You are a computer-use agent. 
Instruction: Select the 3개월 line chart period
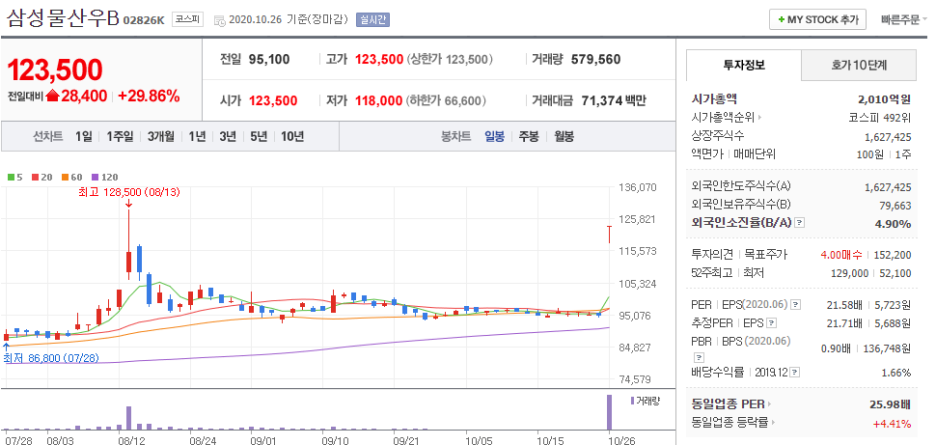coord(161,137)
